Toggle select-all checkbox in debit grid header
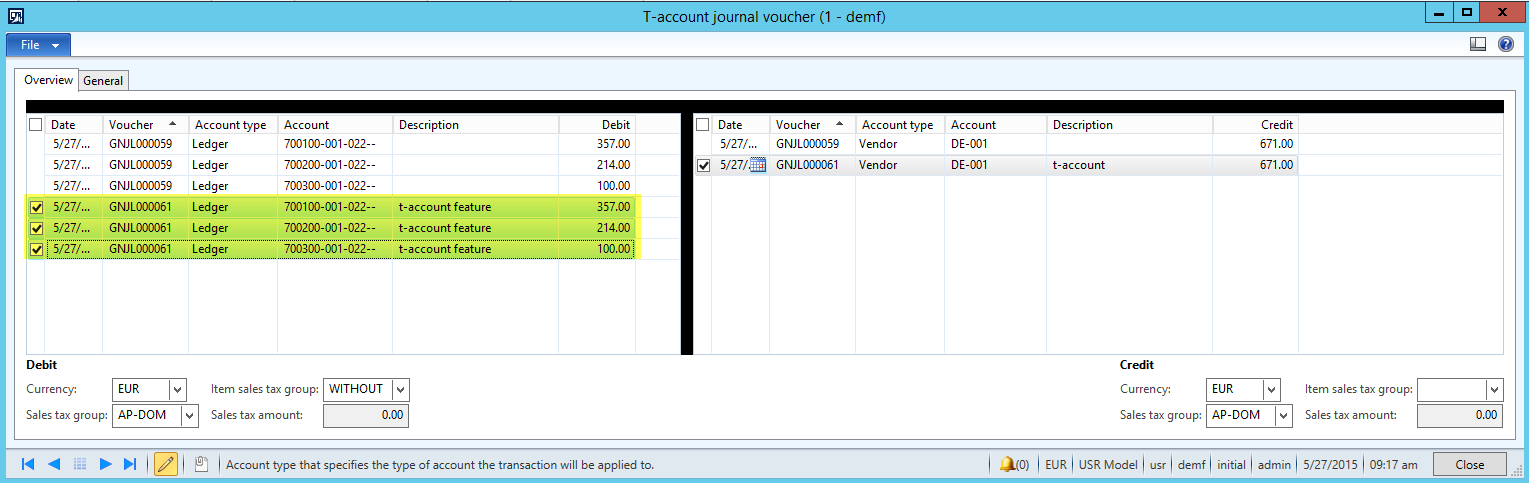This screenshot has width=1529, height=483. point(36,125)
